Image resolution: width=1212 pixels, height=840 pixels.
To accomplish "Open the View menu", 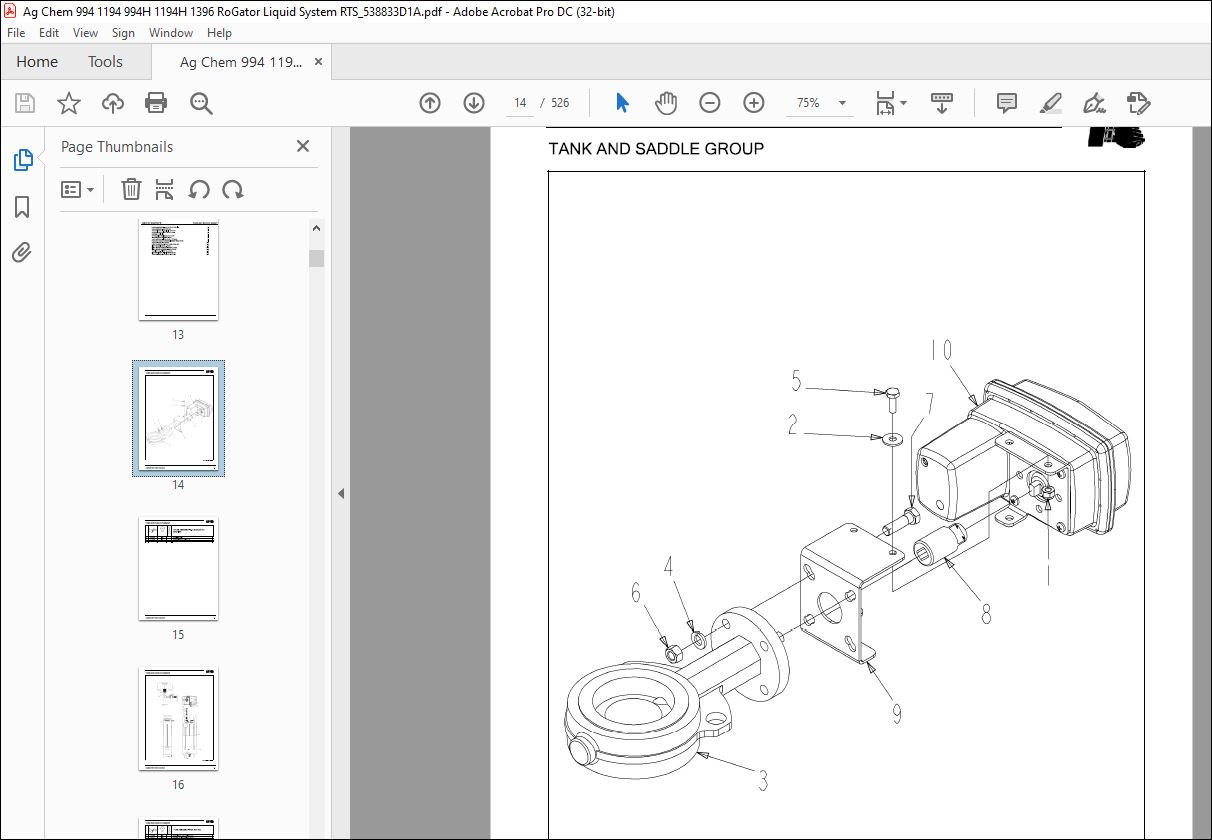I will [86, 33].
